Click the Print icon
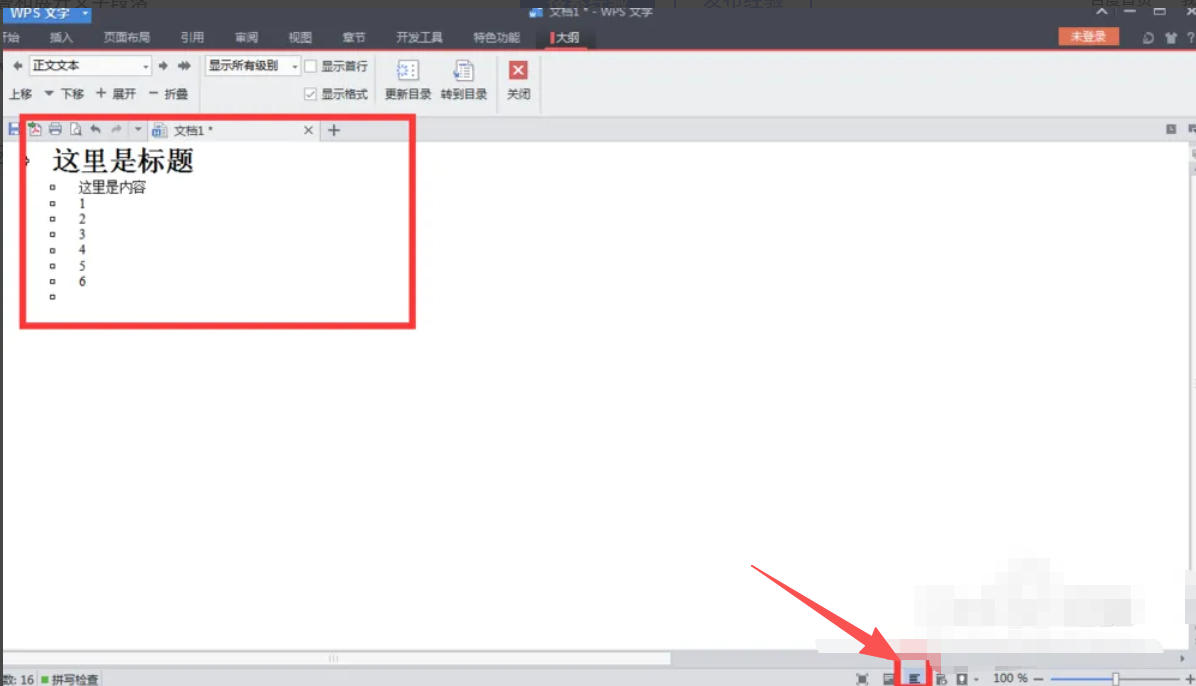Image resolution: width=1196 pixels, height=686 pixels. [55, 129]
